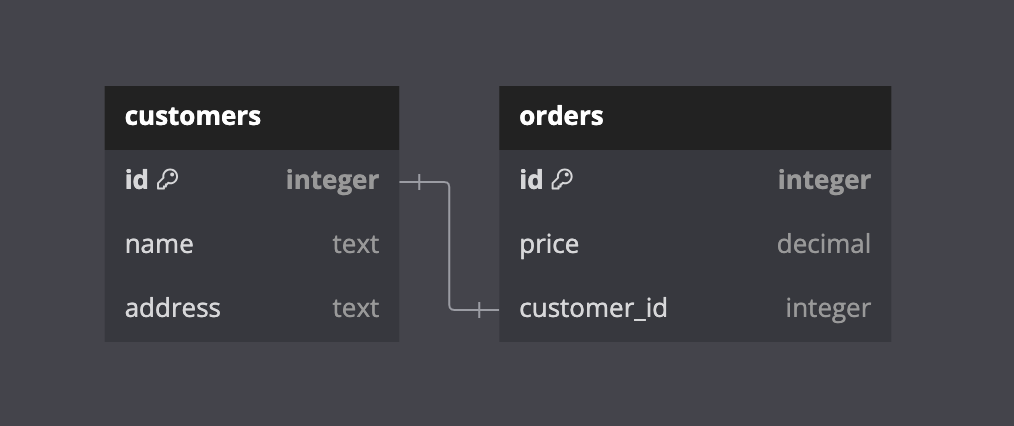Click the orders id column name
Viewport: 1014px width, 426px height.
click(x=531, y=180)
